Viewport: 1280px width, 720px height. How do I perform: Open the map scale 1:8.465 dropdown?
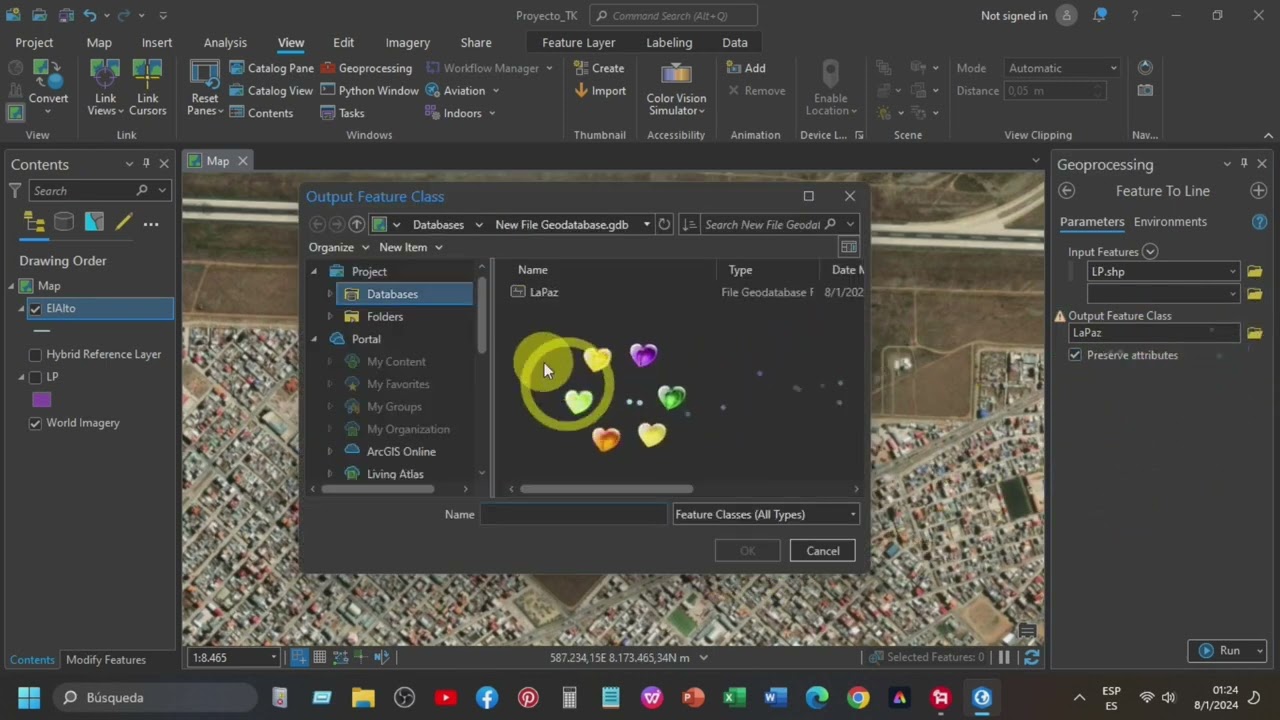coord(273,657)
